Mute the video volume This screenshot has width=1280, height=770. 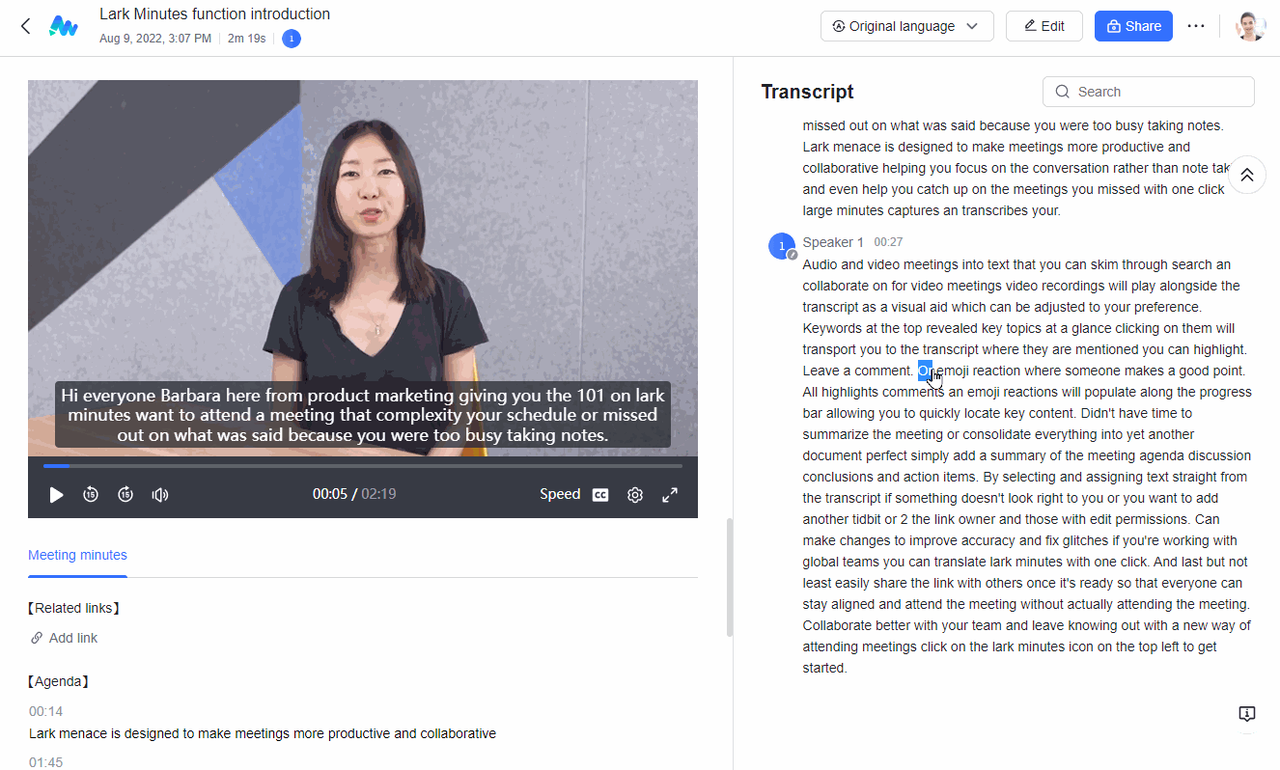tap(160, 494)
